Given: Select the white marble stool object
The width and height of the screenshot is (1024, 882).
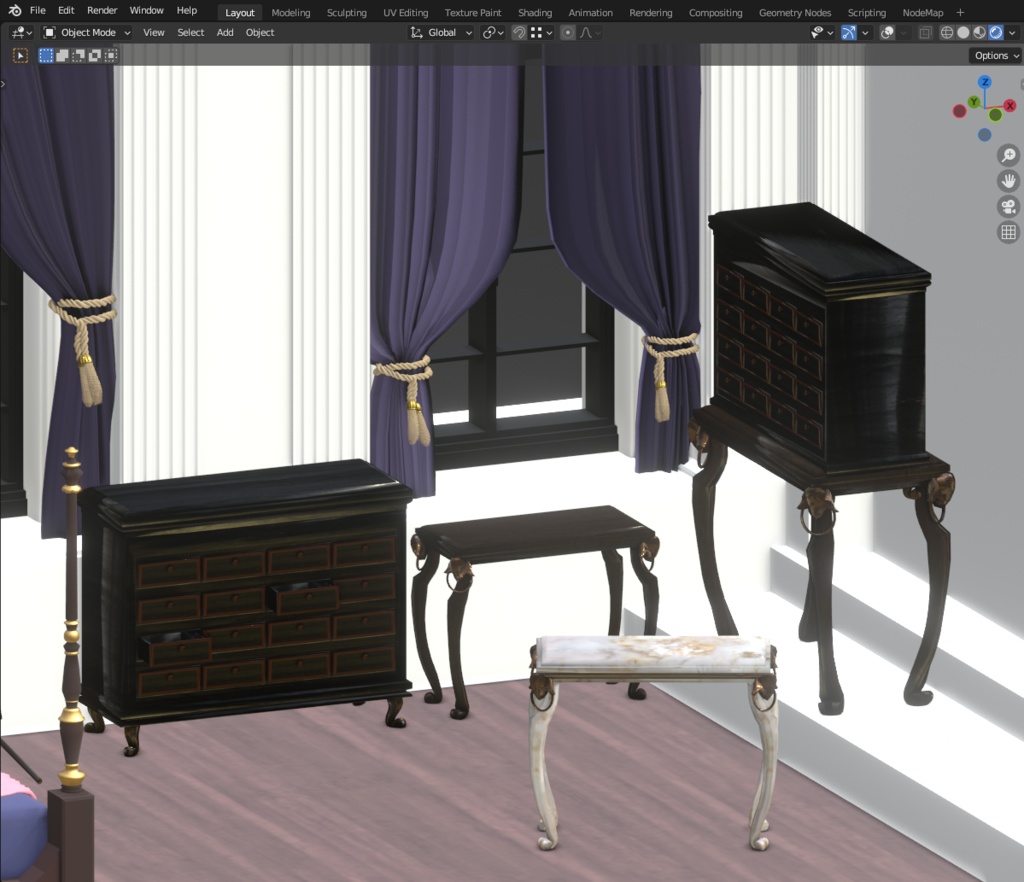Looking at the screenshot, I should tap(653, 656).
